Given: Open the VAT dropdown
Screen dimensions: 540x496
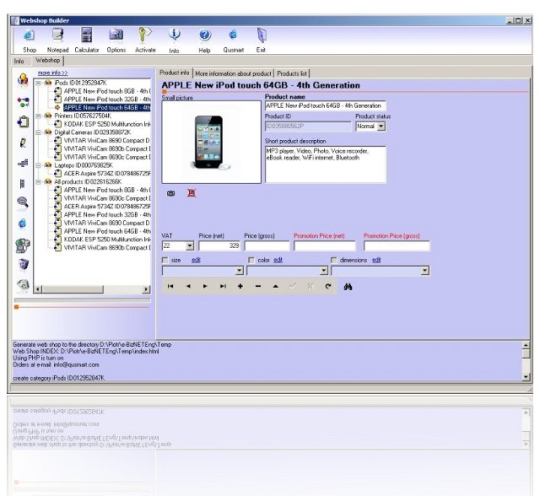Looking at the screenshot, I should (x=190, y=246).
